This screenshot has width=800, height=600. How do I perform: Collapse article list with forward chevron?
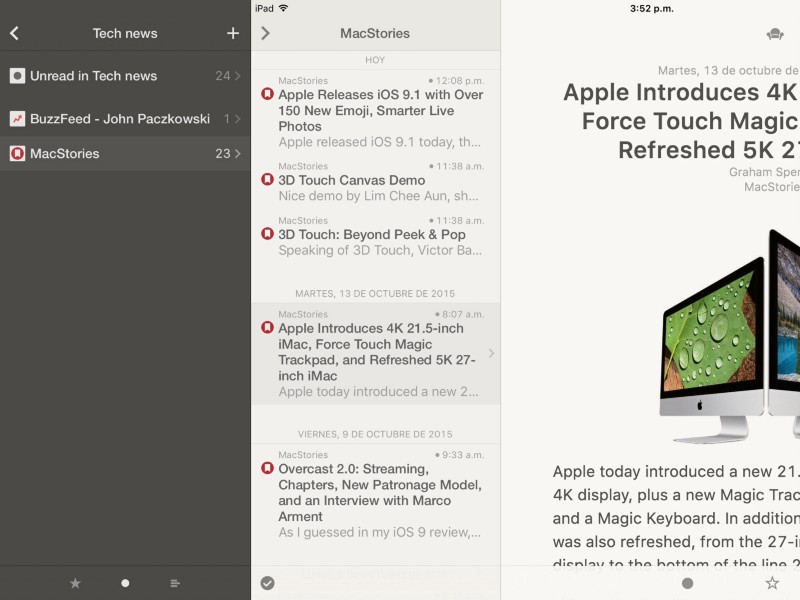(x=265, y=34)
